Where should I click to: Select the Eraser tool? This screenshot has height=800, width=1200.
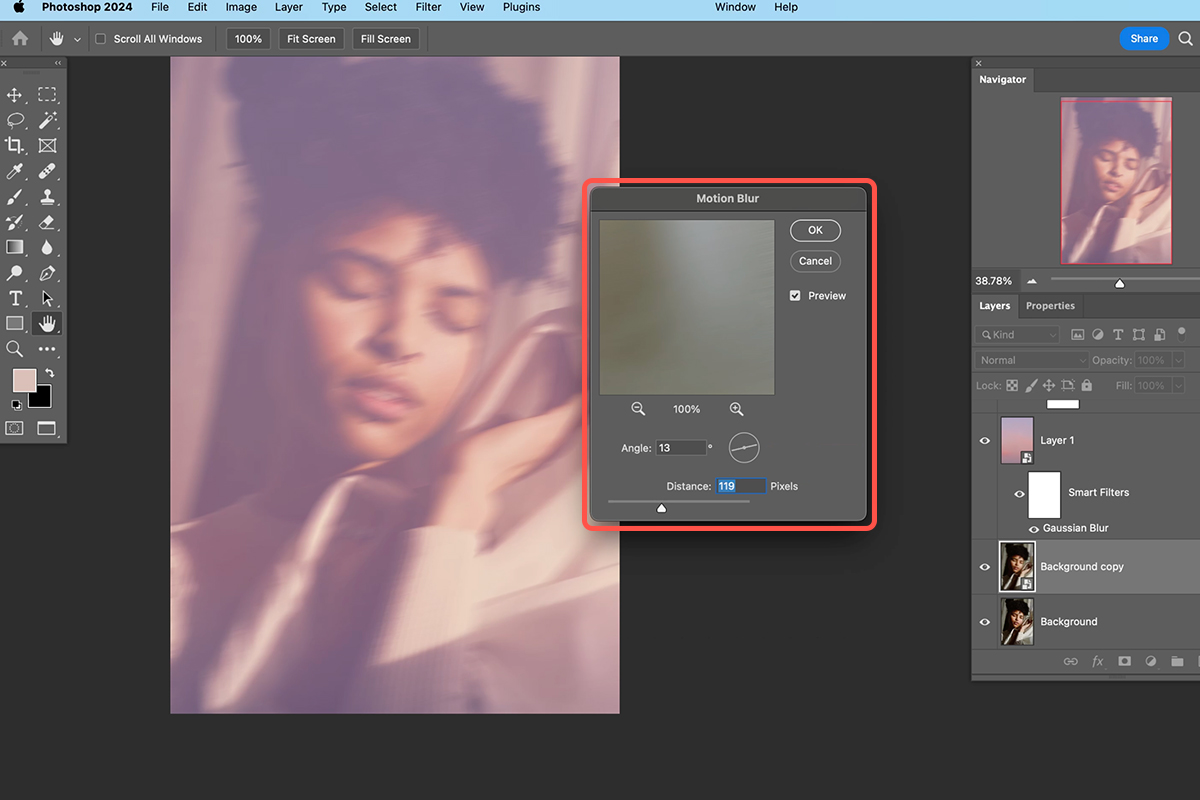click(x=47, y=222)
